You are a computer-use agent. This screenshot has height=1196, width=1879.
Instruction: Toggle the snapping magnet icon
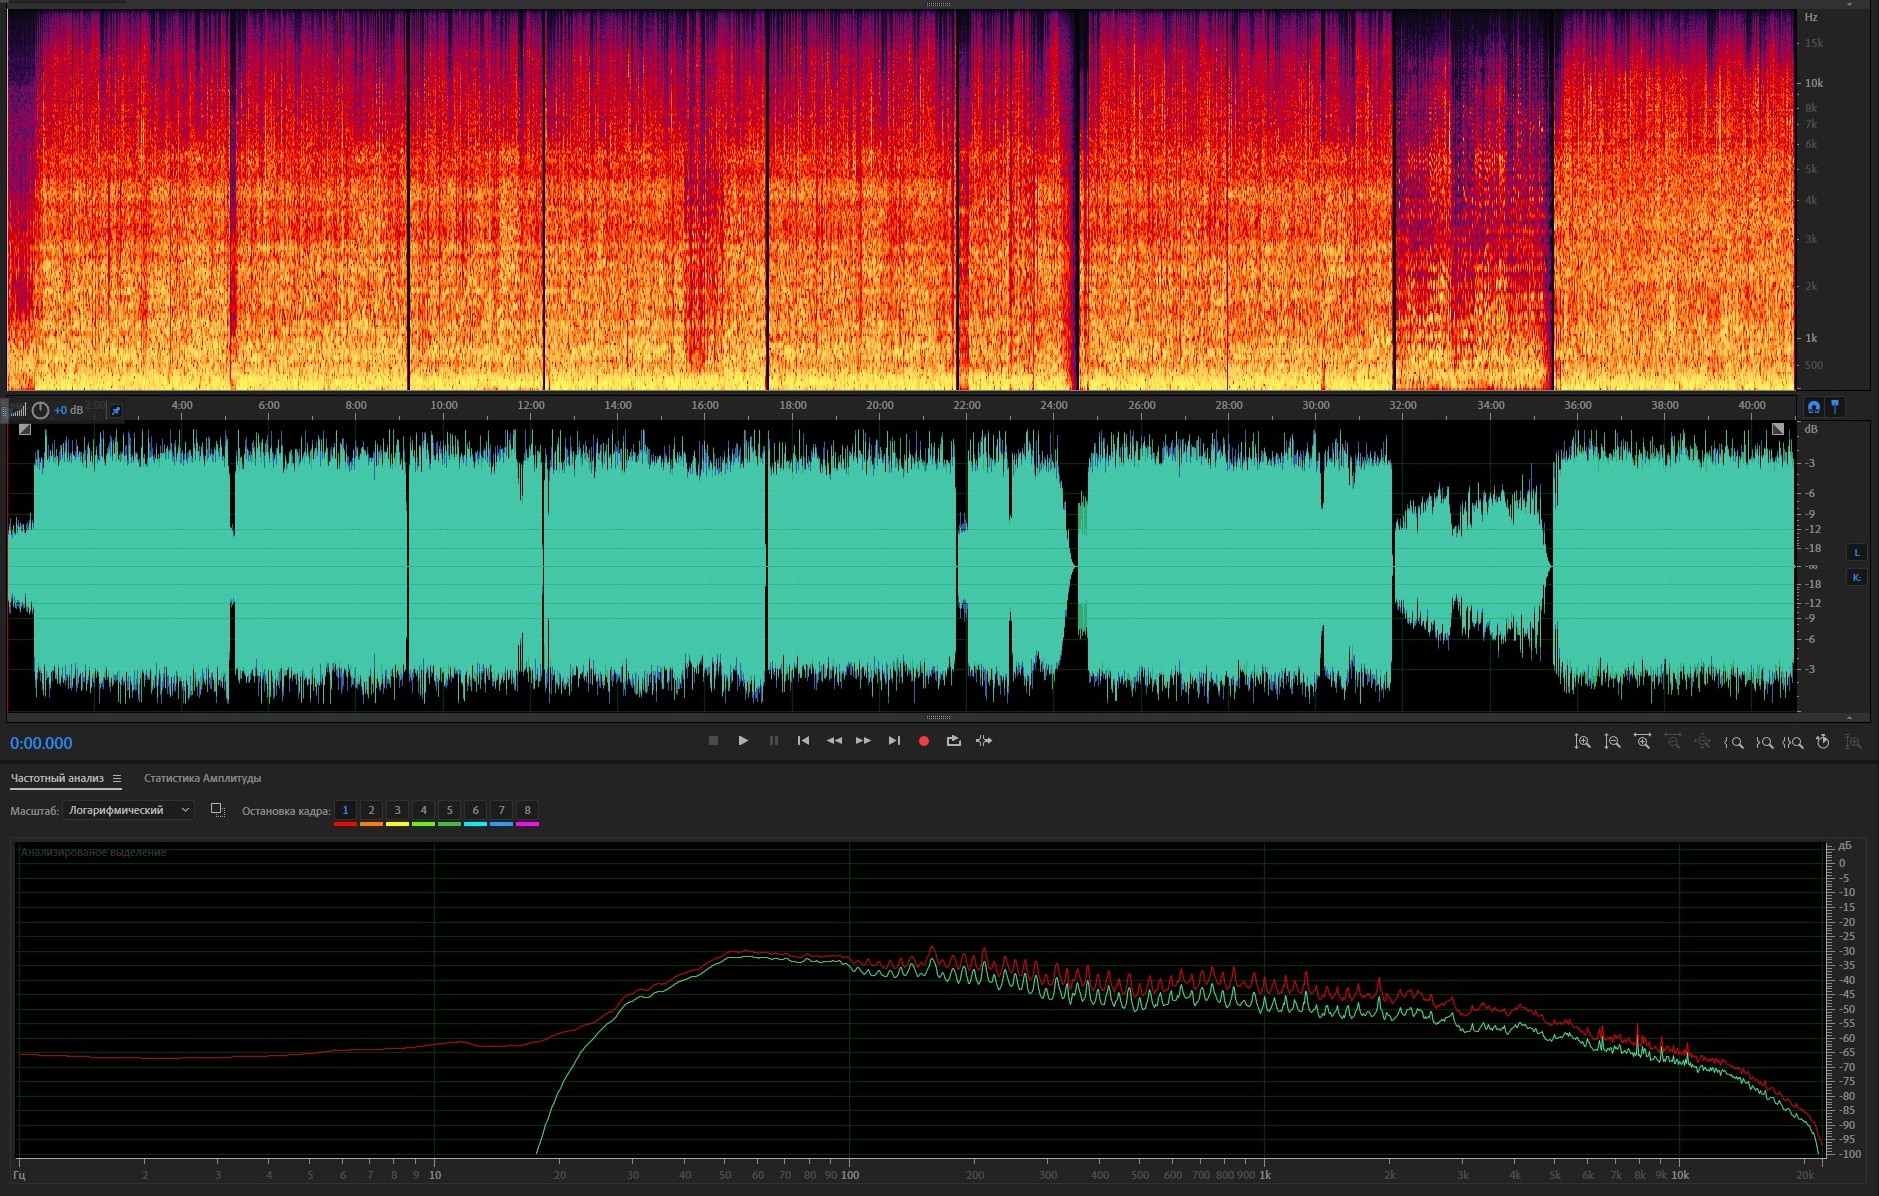click(1813, 407)
